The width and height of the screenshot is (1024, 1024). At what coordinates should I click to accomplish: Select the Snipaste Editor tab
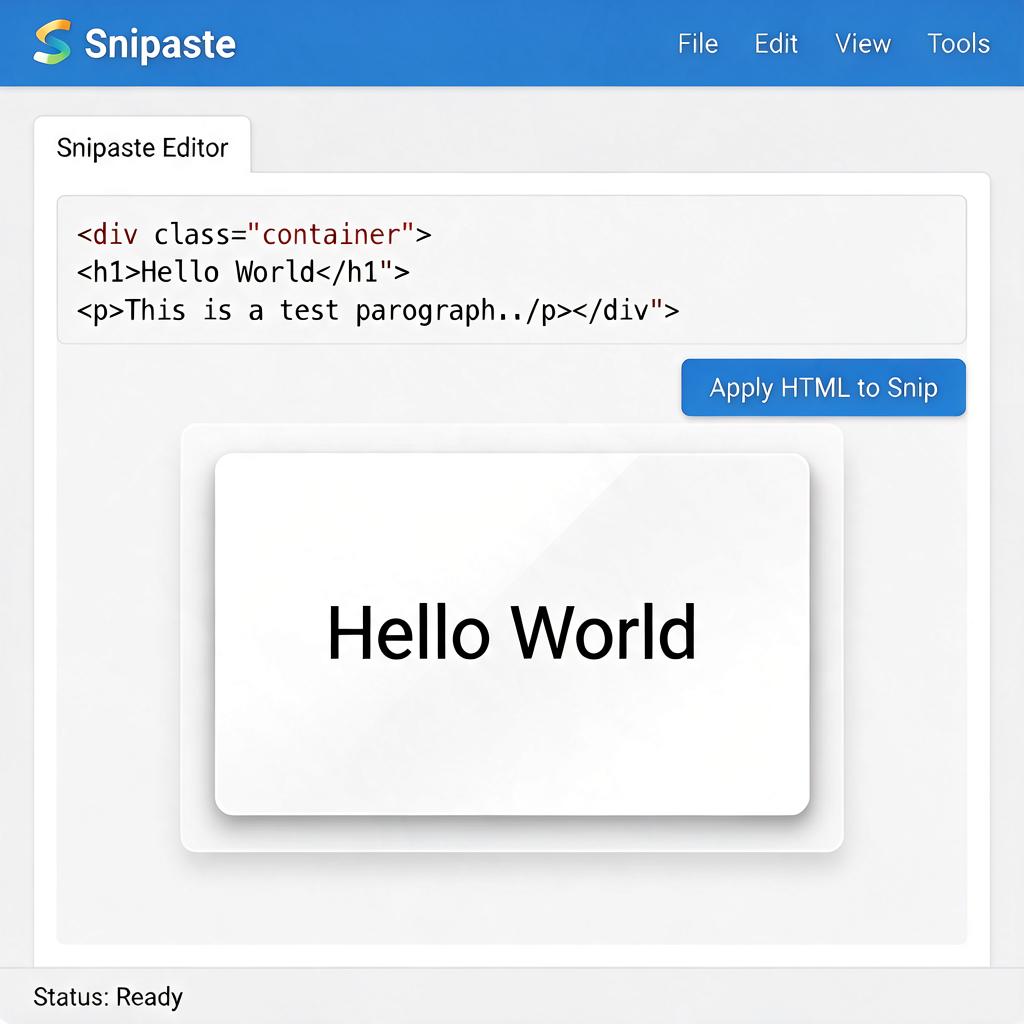coord(142,147)
